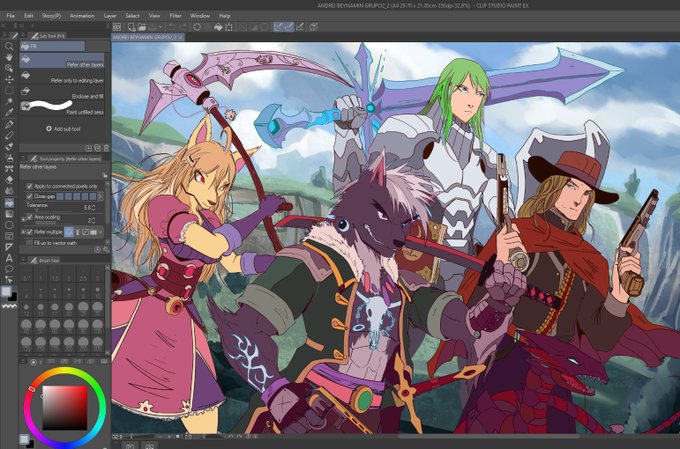Select the Pen tool

pyautogui.click(x=9, y=125)
